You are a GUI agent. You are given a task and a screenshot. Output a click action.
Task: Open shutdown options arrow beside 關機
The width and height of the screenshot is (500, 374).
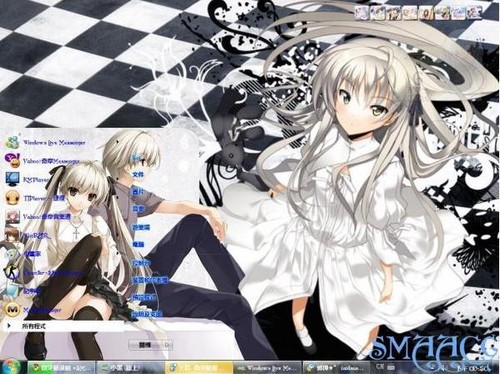coord(167,345)
